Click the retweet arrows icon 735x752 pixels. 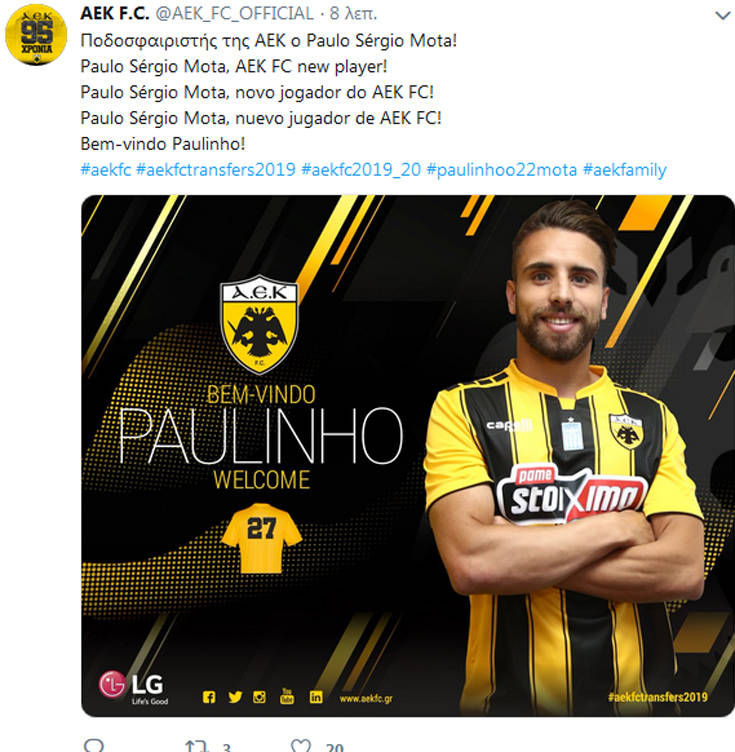click(x=197, y=746)
